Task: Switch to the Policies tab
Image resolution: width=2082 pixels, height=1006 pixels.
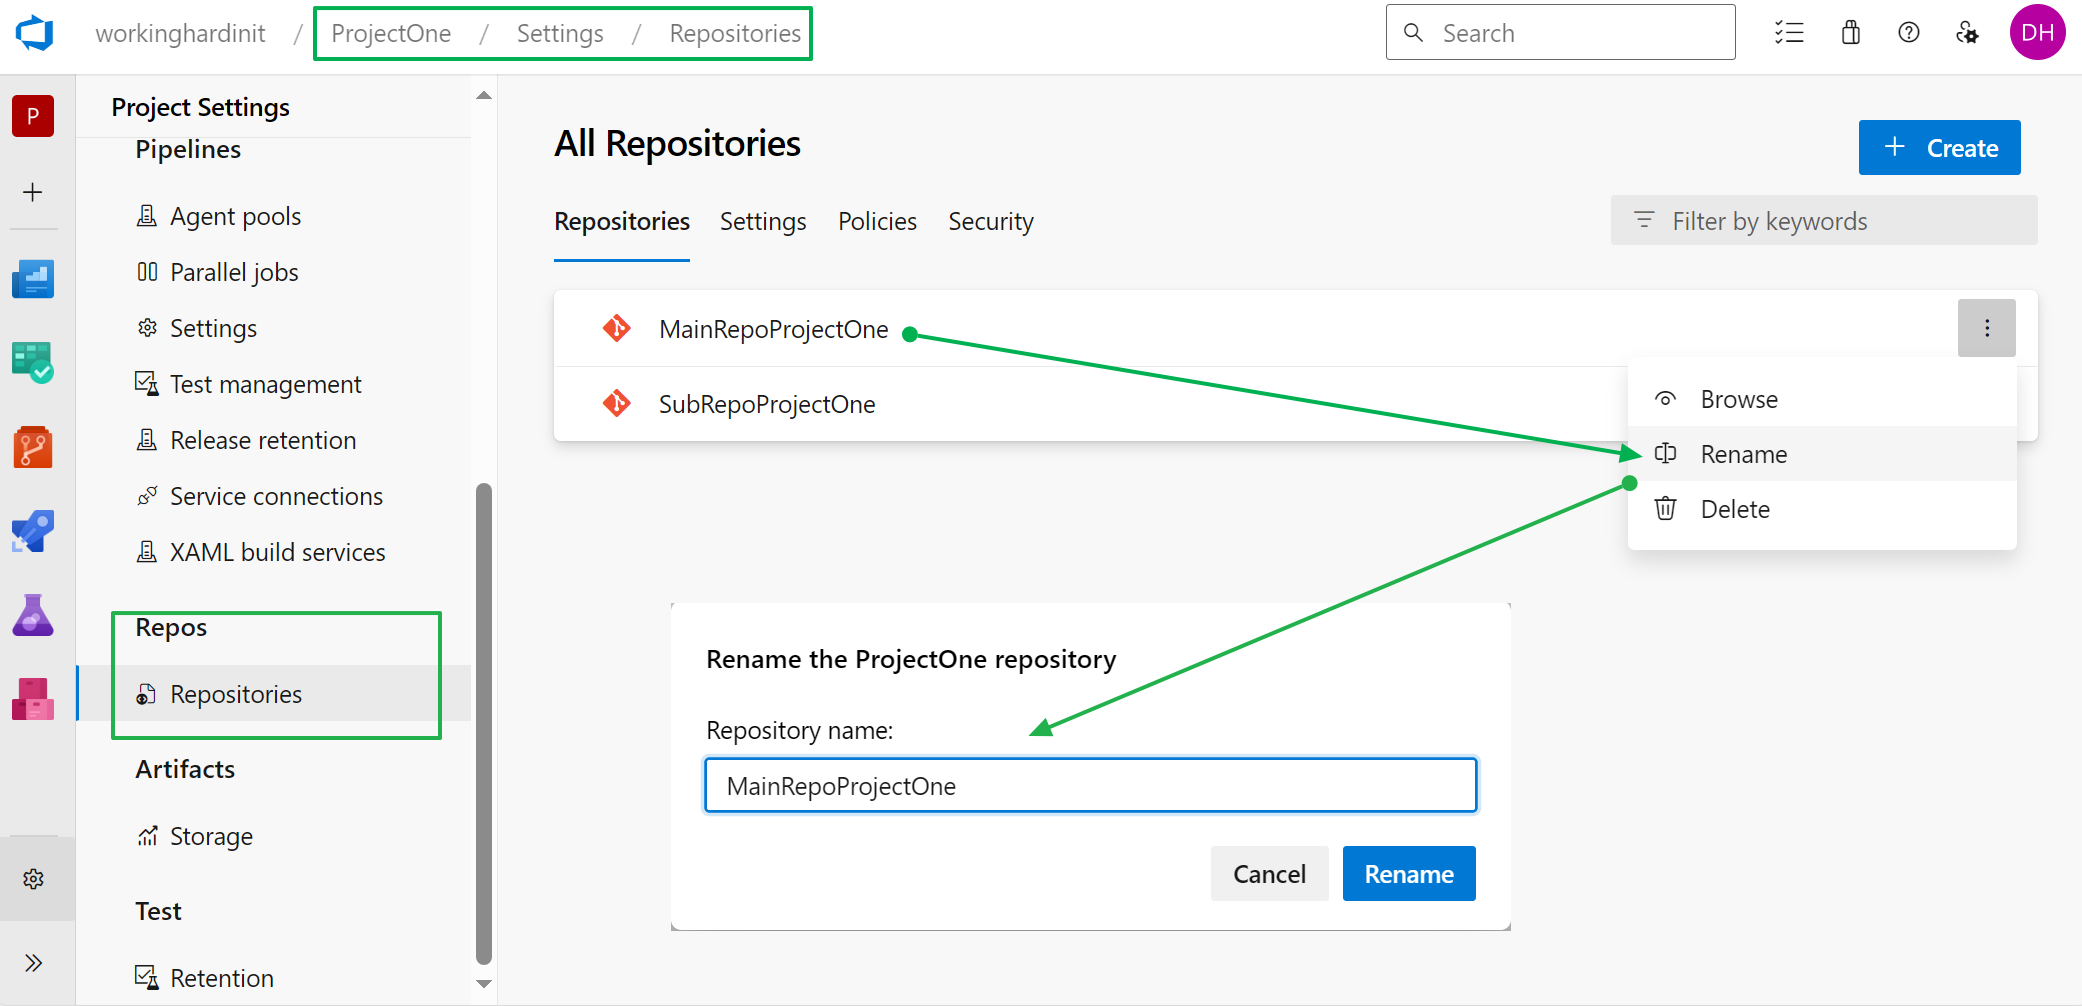Action: point(877,221)
